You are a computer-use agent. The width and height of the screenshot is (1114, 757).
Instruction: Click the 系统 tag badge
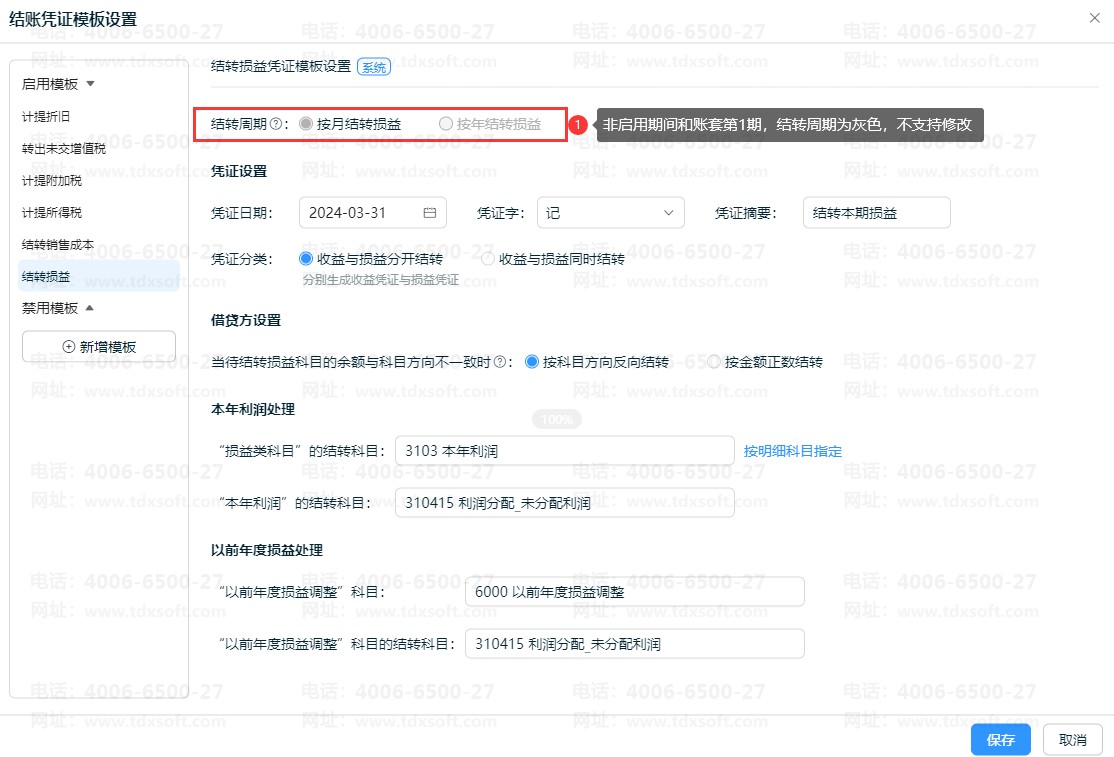point(374,68)
